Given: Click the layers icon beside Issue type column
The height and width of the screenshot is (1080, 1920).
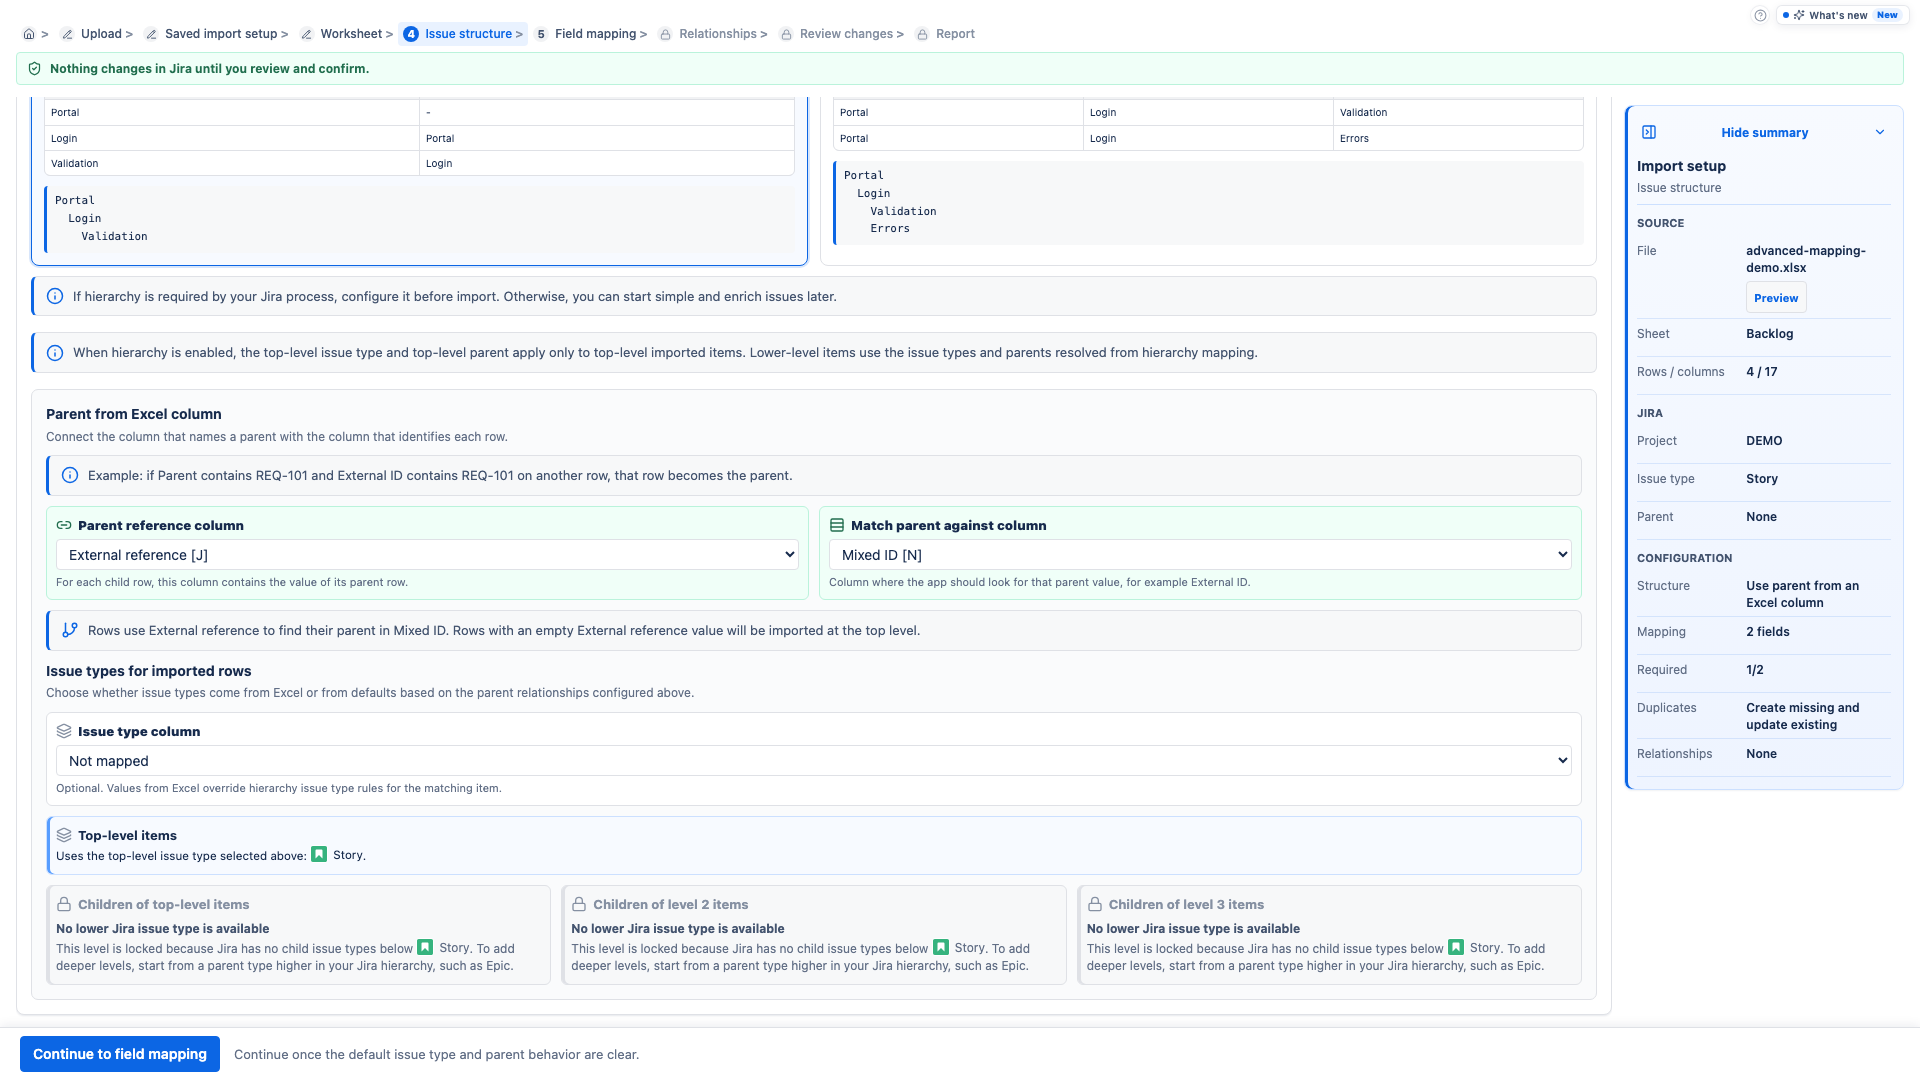Looking at the screenshot, I should [64, 732].
